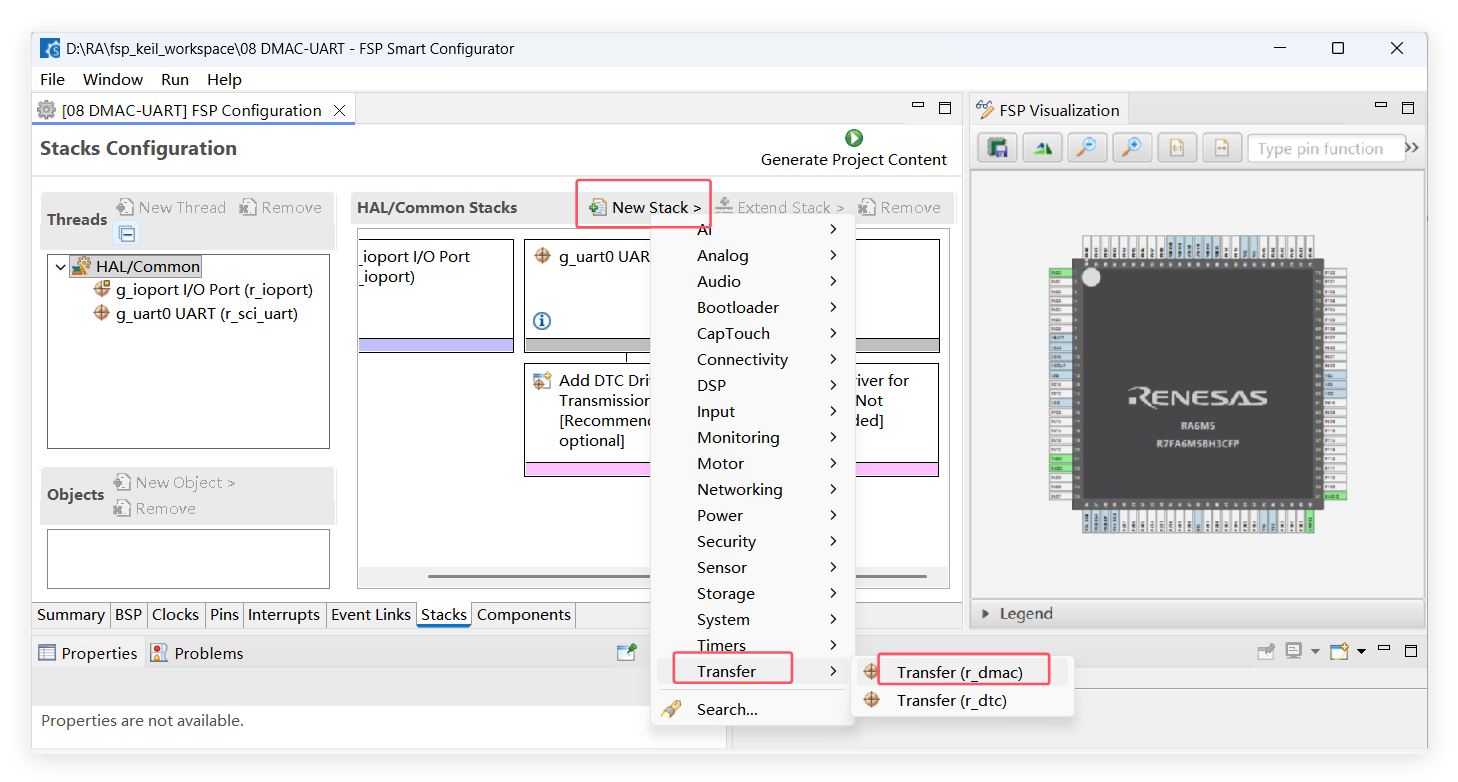The image size is (1458, 782).
Task: Expand the Analog submenu
Action: pos(752,255)
